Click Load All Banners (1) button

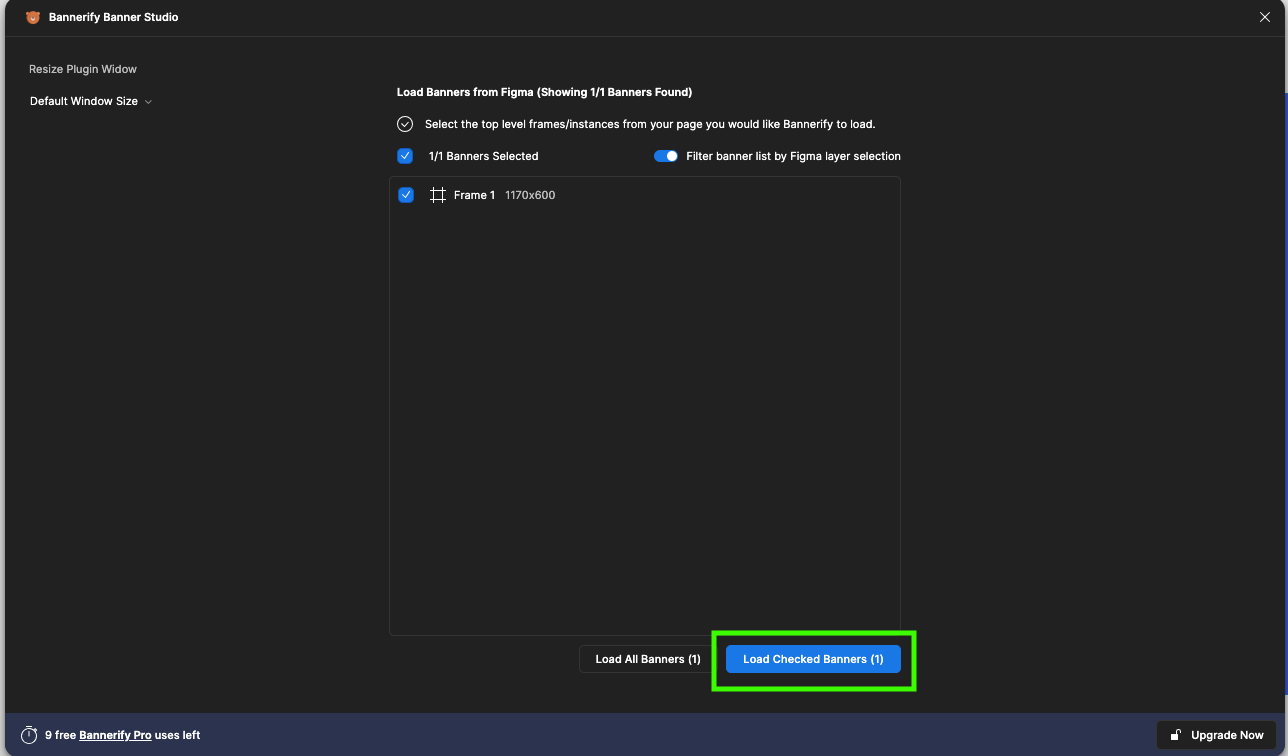coord(648,659)
